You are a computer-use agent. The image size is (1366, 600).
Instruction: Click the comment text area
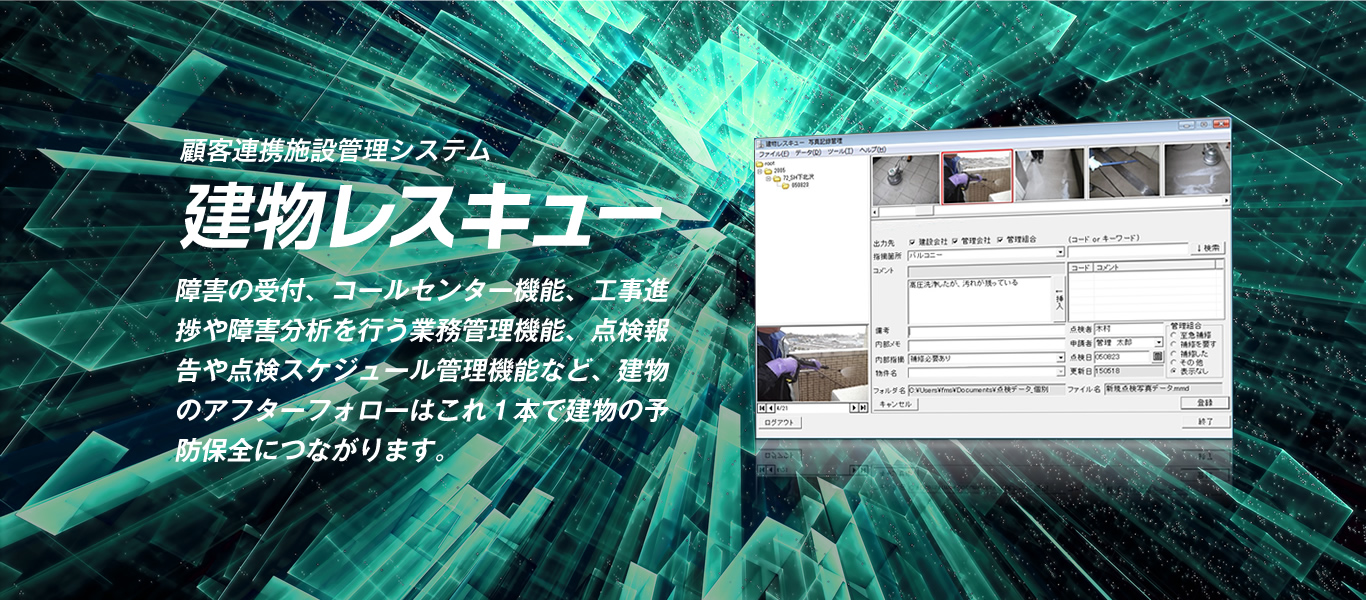[x=980, y=300]
